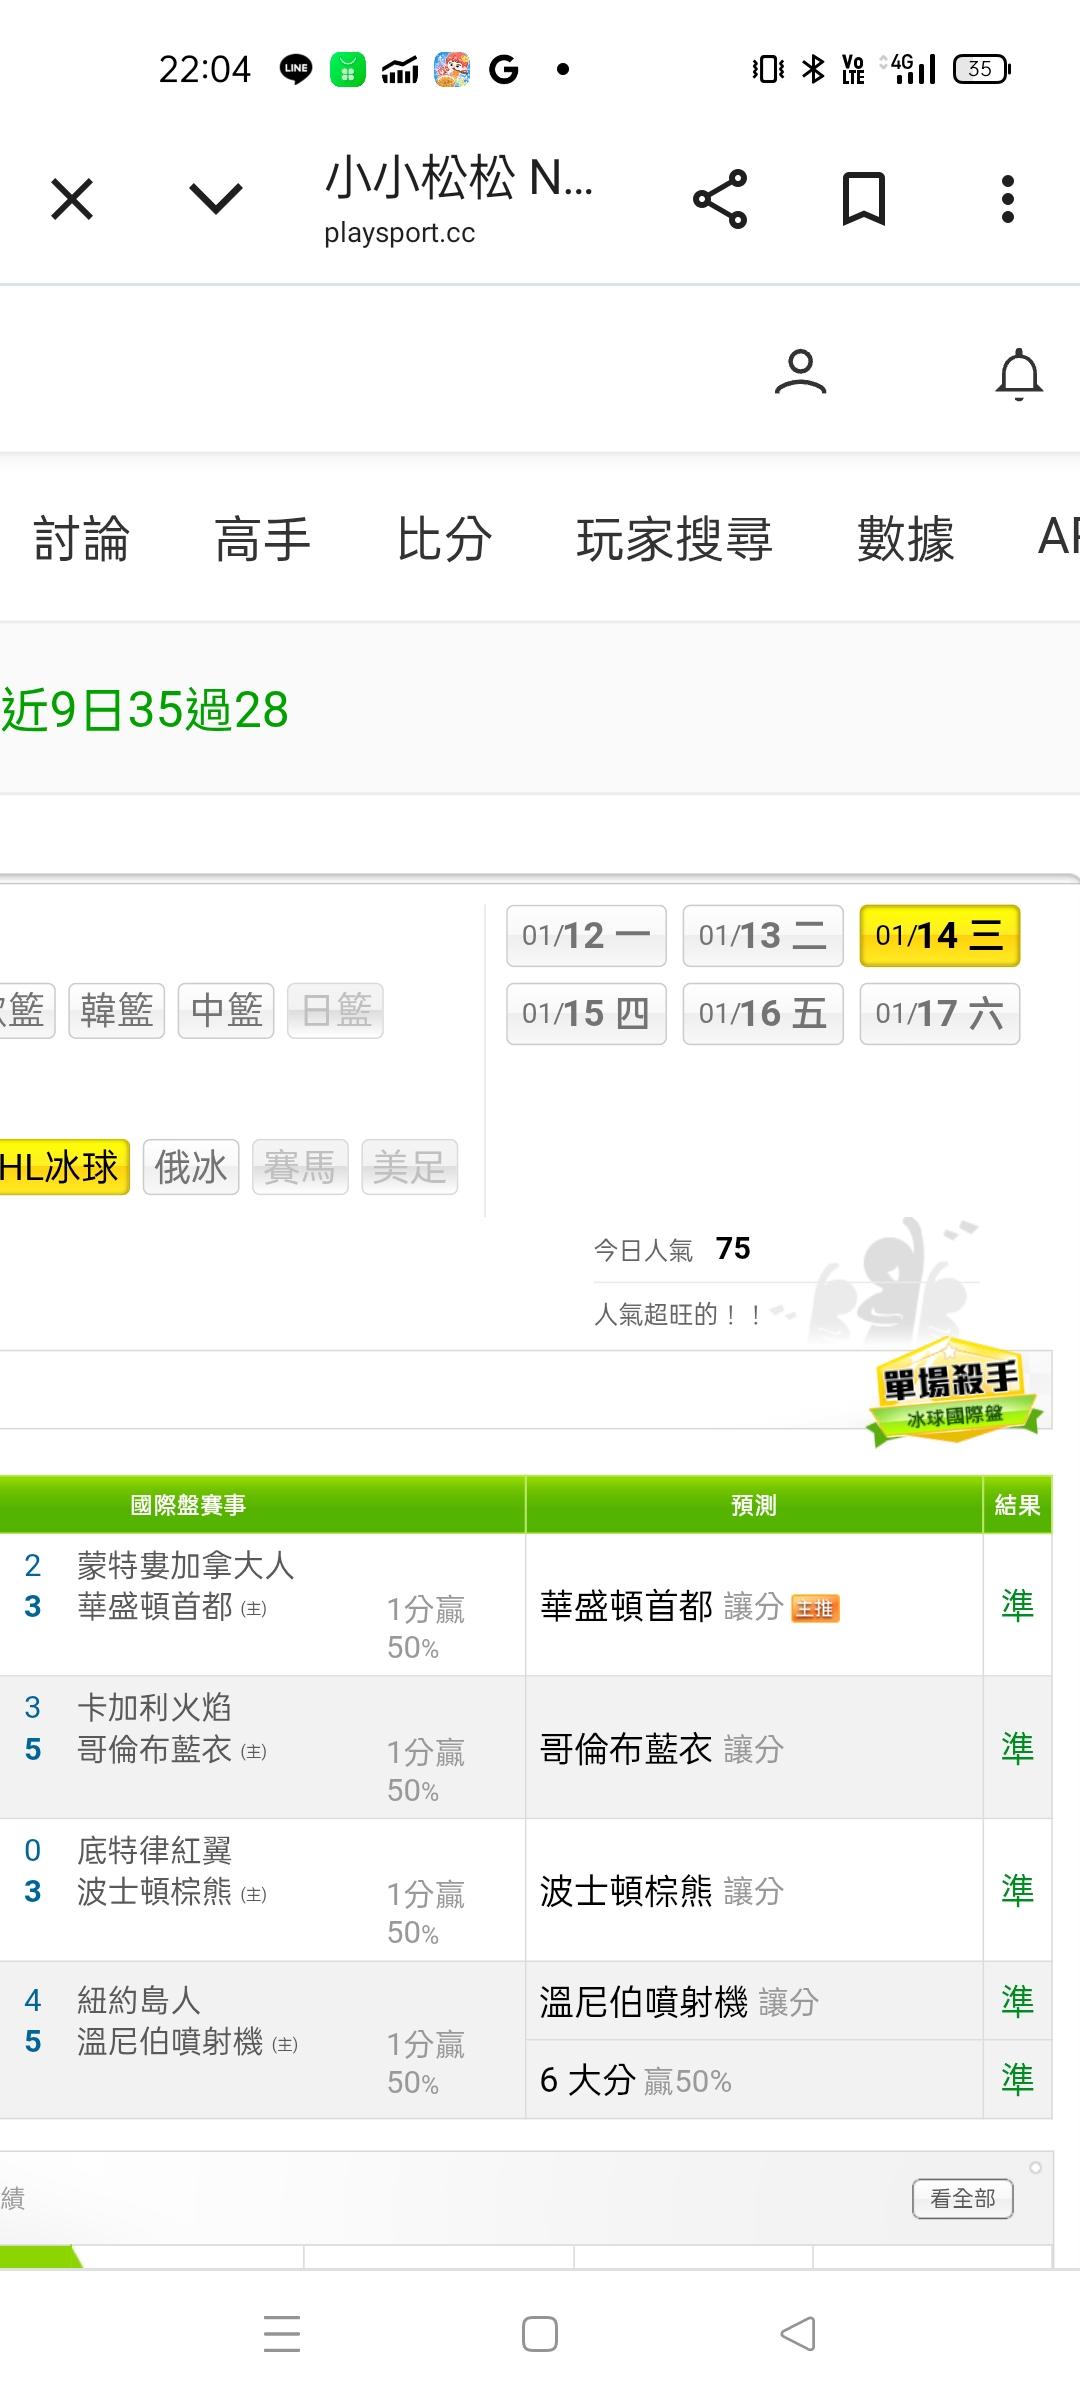
Task: Click team 紐約島人
Action: tap(139, 2000)
